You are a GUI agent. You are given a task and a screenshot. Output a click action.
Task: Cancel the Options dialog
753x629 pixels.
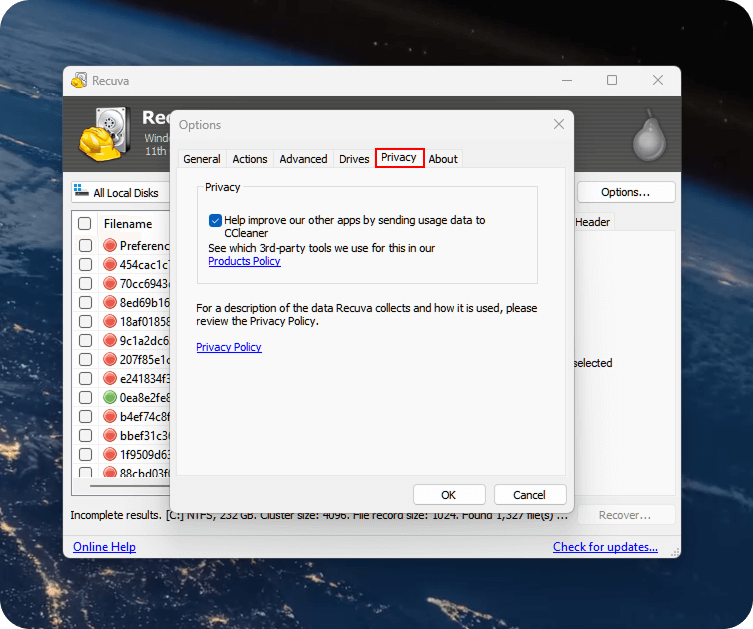530,495
